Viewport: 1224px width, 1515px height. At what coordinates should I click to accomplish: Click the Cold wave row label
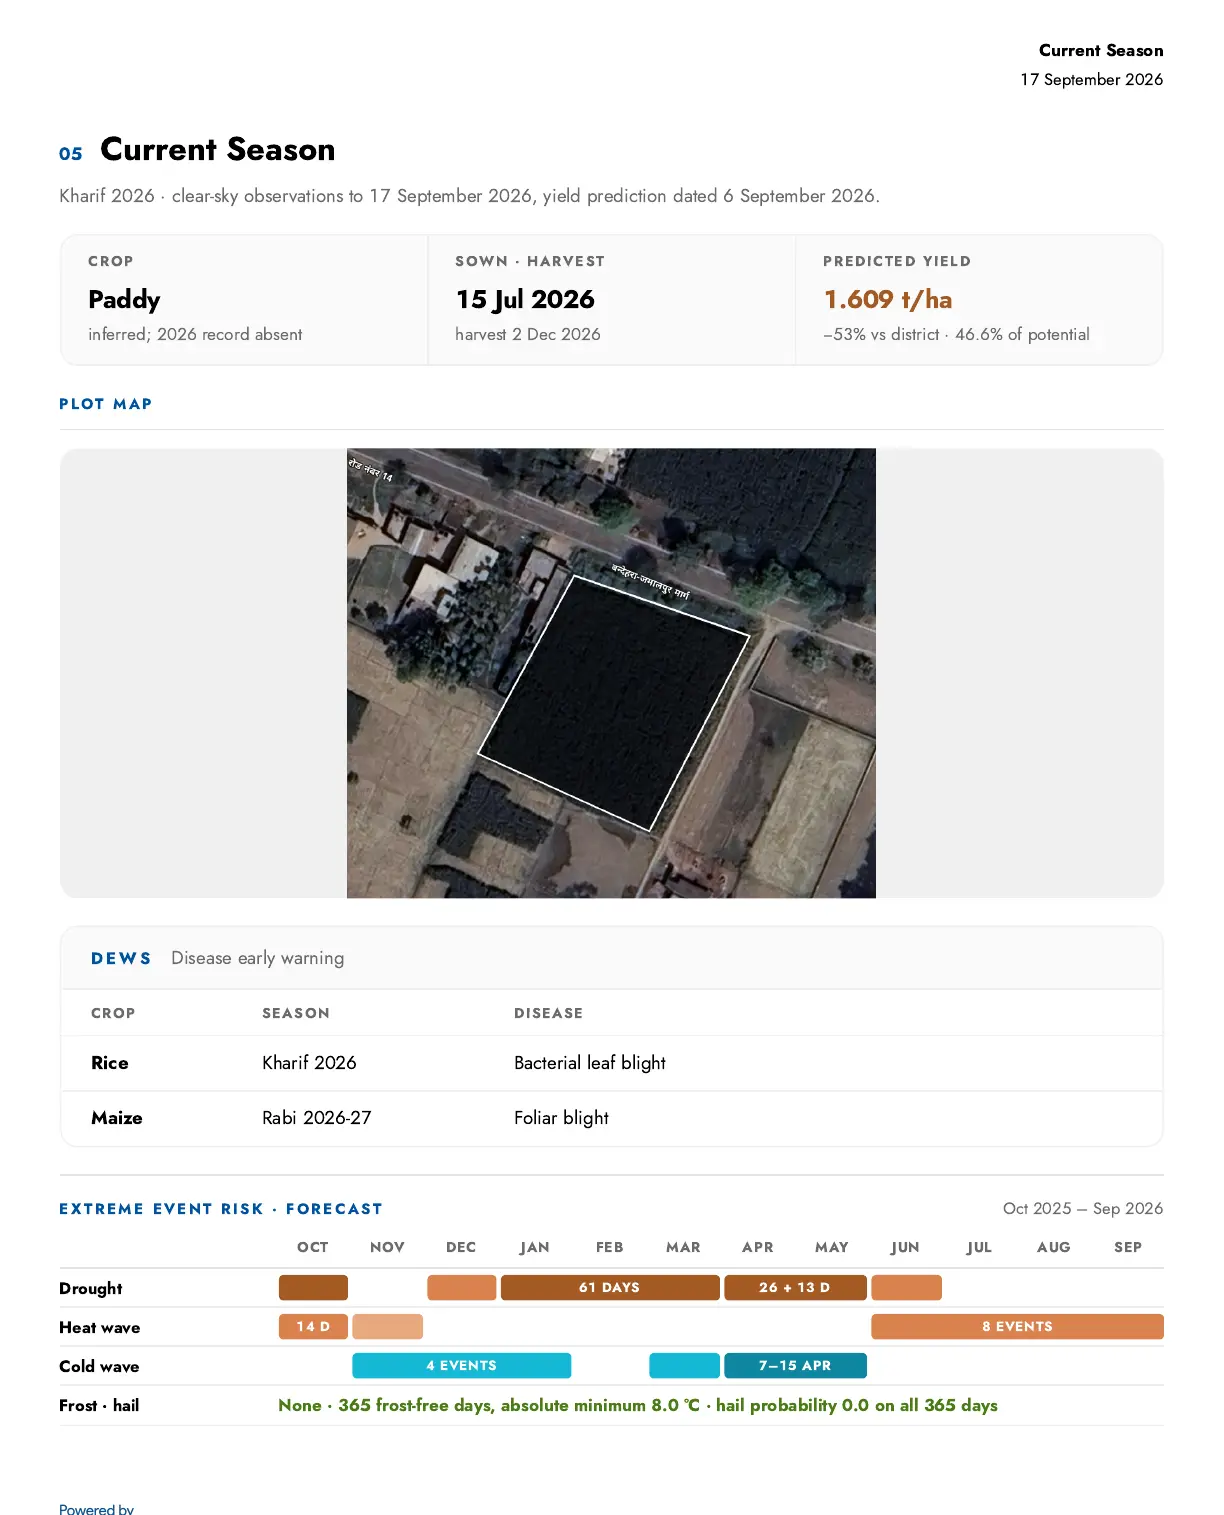tap(99, 1366)
